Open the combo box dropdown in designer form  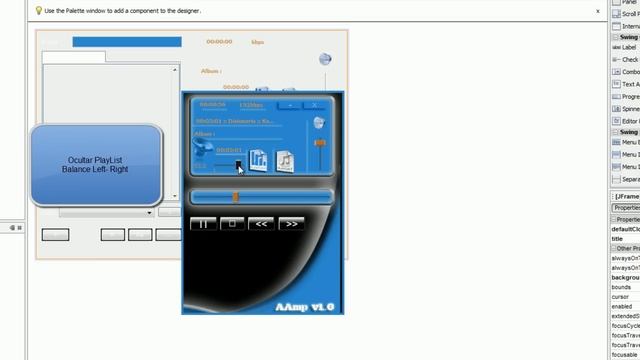coord(149,213)
